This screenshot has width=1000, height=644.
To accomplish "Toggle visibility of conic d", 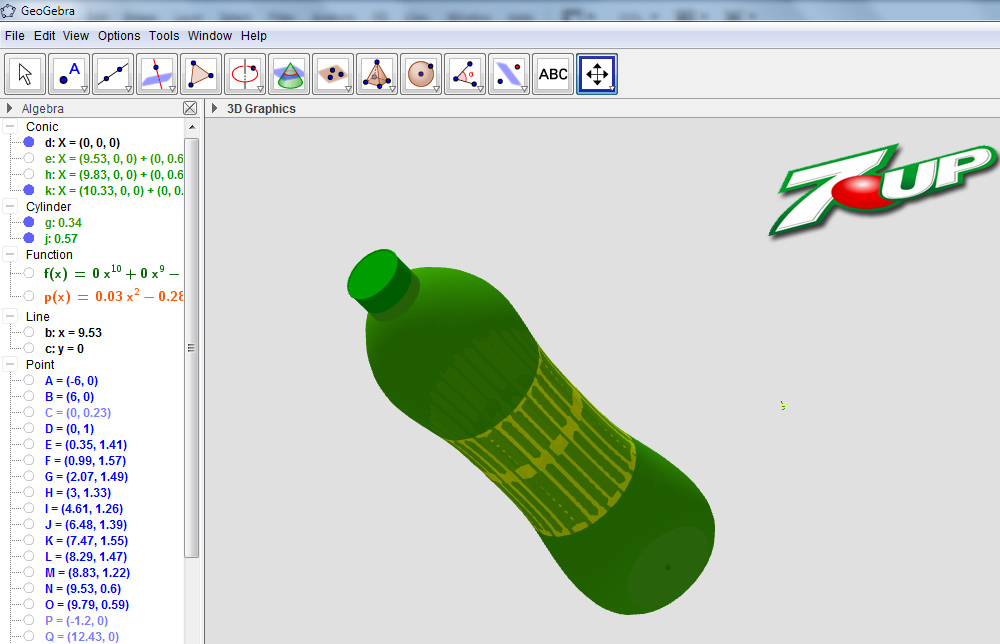I will [x=29, y=142].
